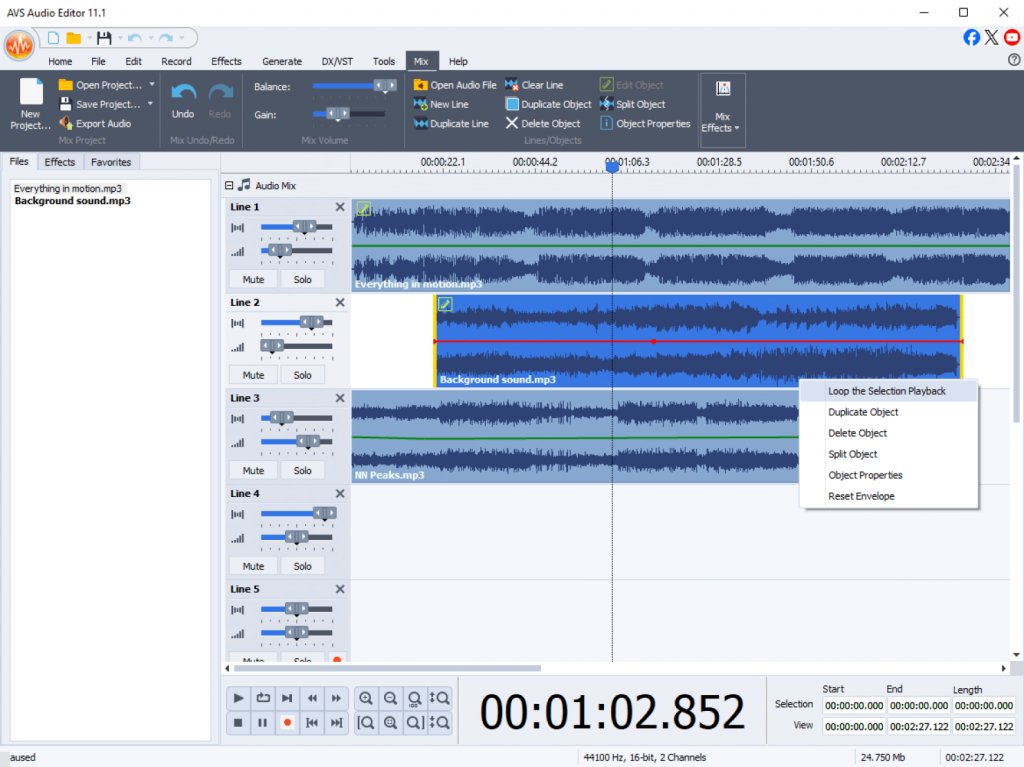Open the Favorites panel tab

110,162
